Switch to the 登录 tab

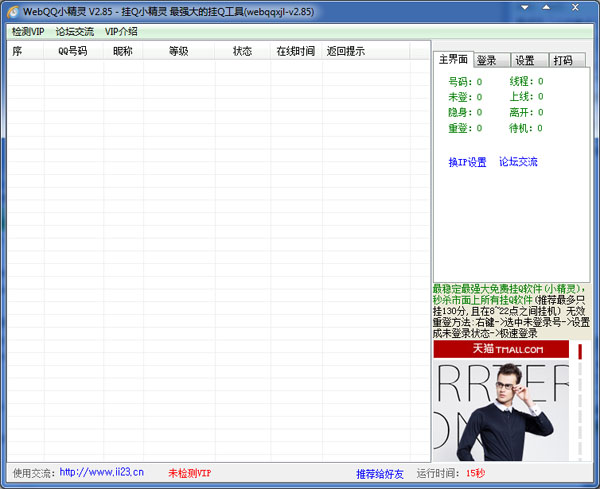tap(492, 60)
